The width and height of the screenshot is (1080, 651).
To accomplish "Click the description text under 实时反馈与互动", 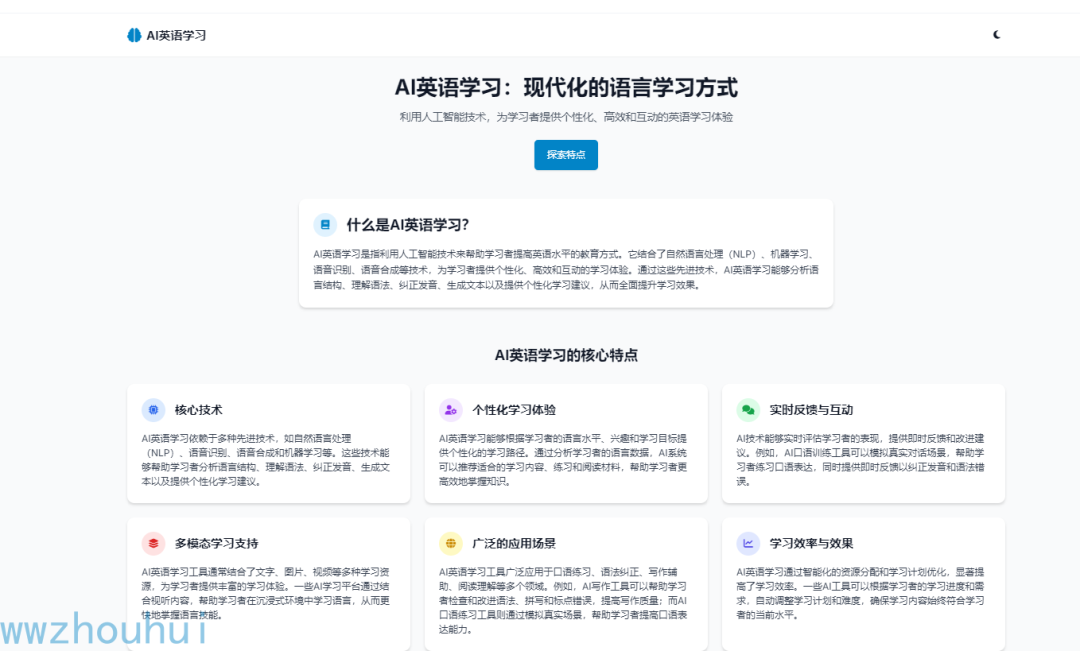I will click(860, 459).
